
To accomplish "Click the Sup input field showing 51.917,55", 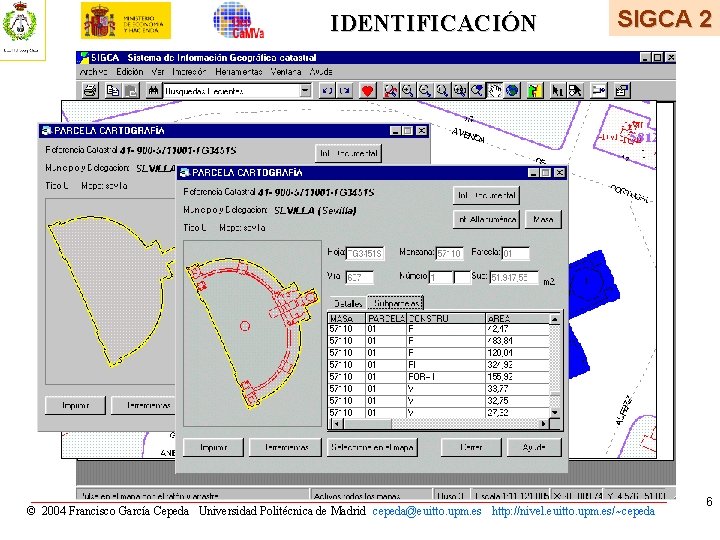I will 514,277.
